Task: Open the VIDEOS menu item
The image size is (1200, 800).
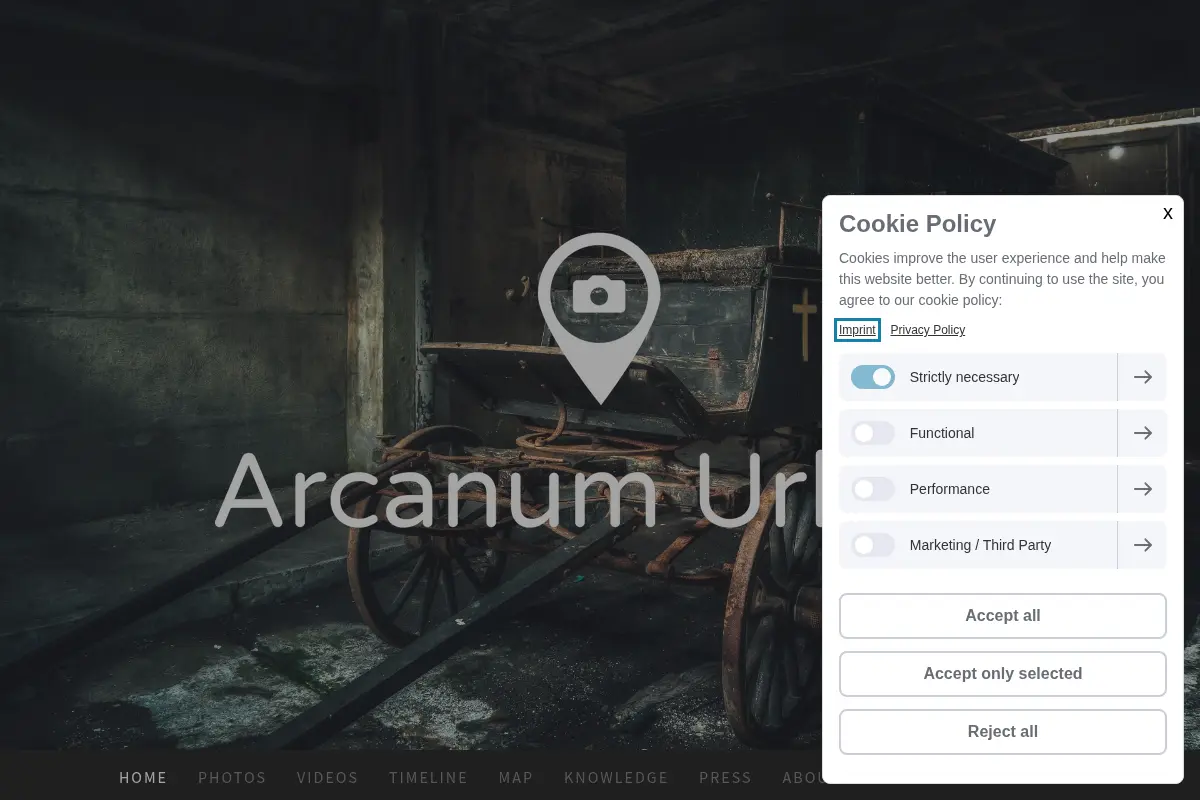Action: [328, 778]
